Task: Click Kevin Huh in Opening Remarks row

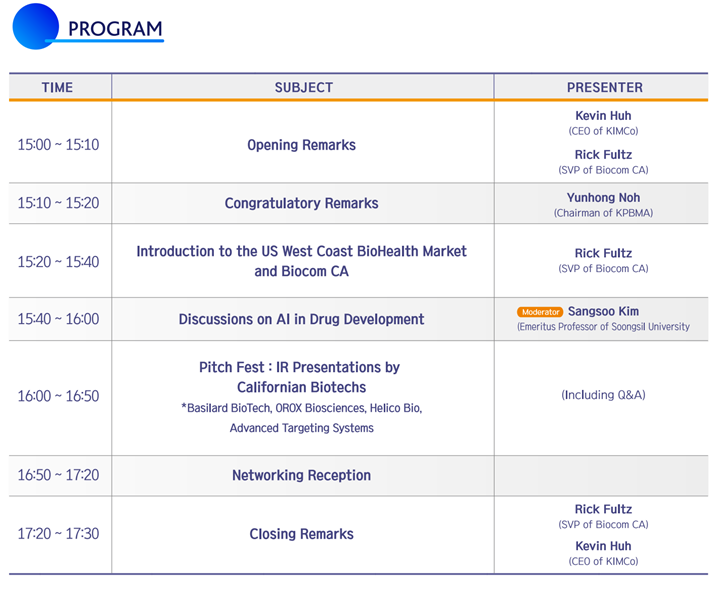Action: click(x=603, y=116)
